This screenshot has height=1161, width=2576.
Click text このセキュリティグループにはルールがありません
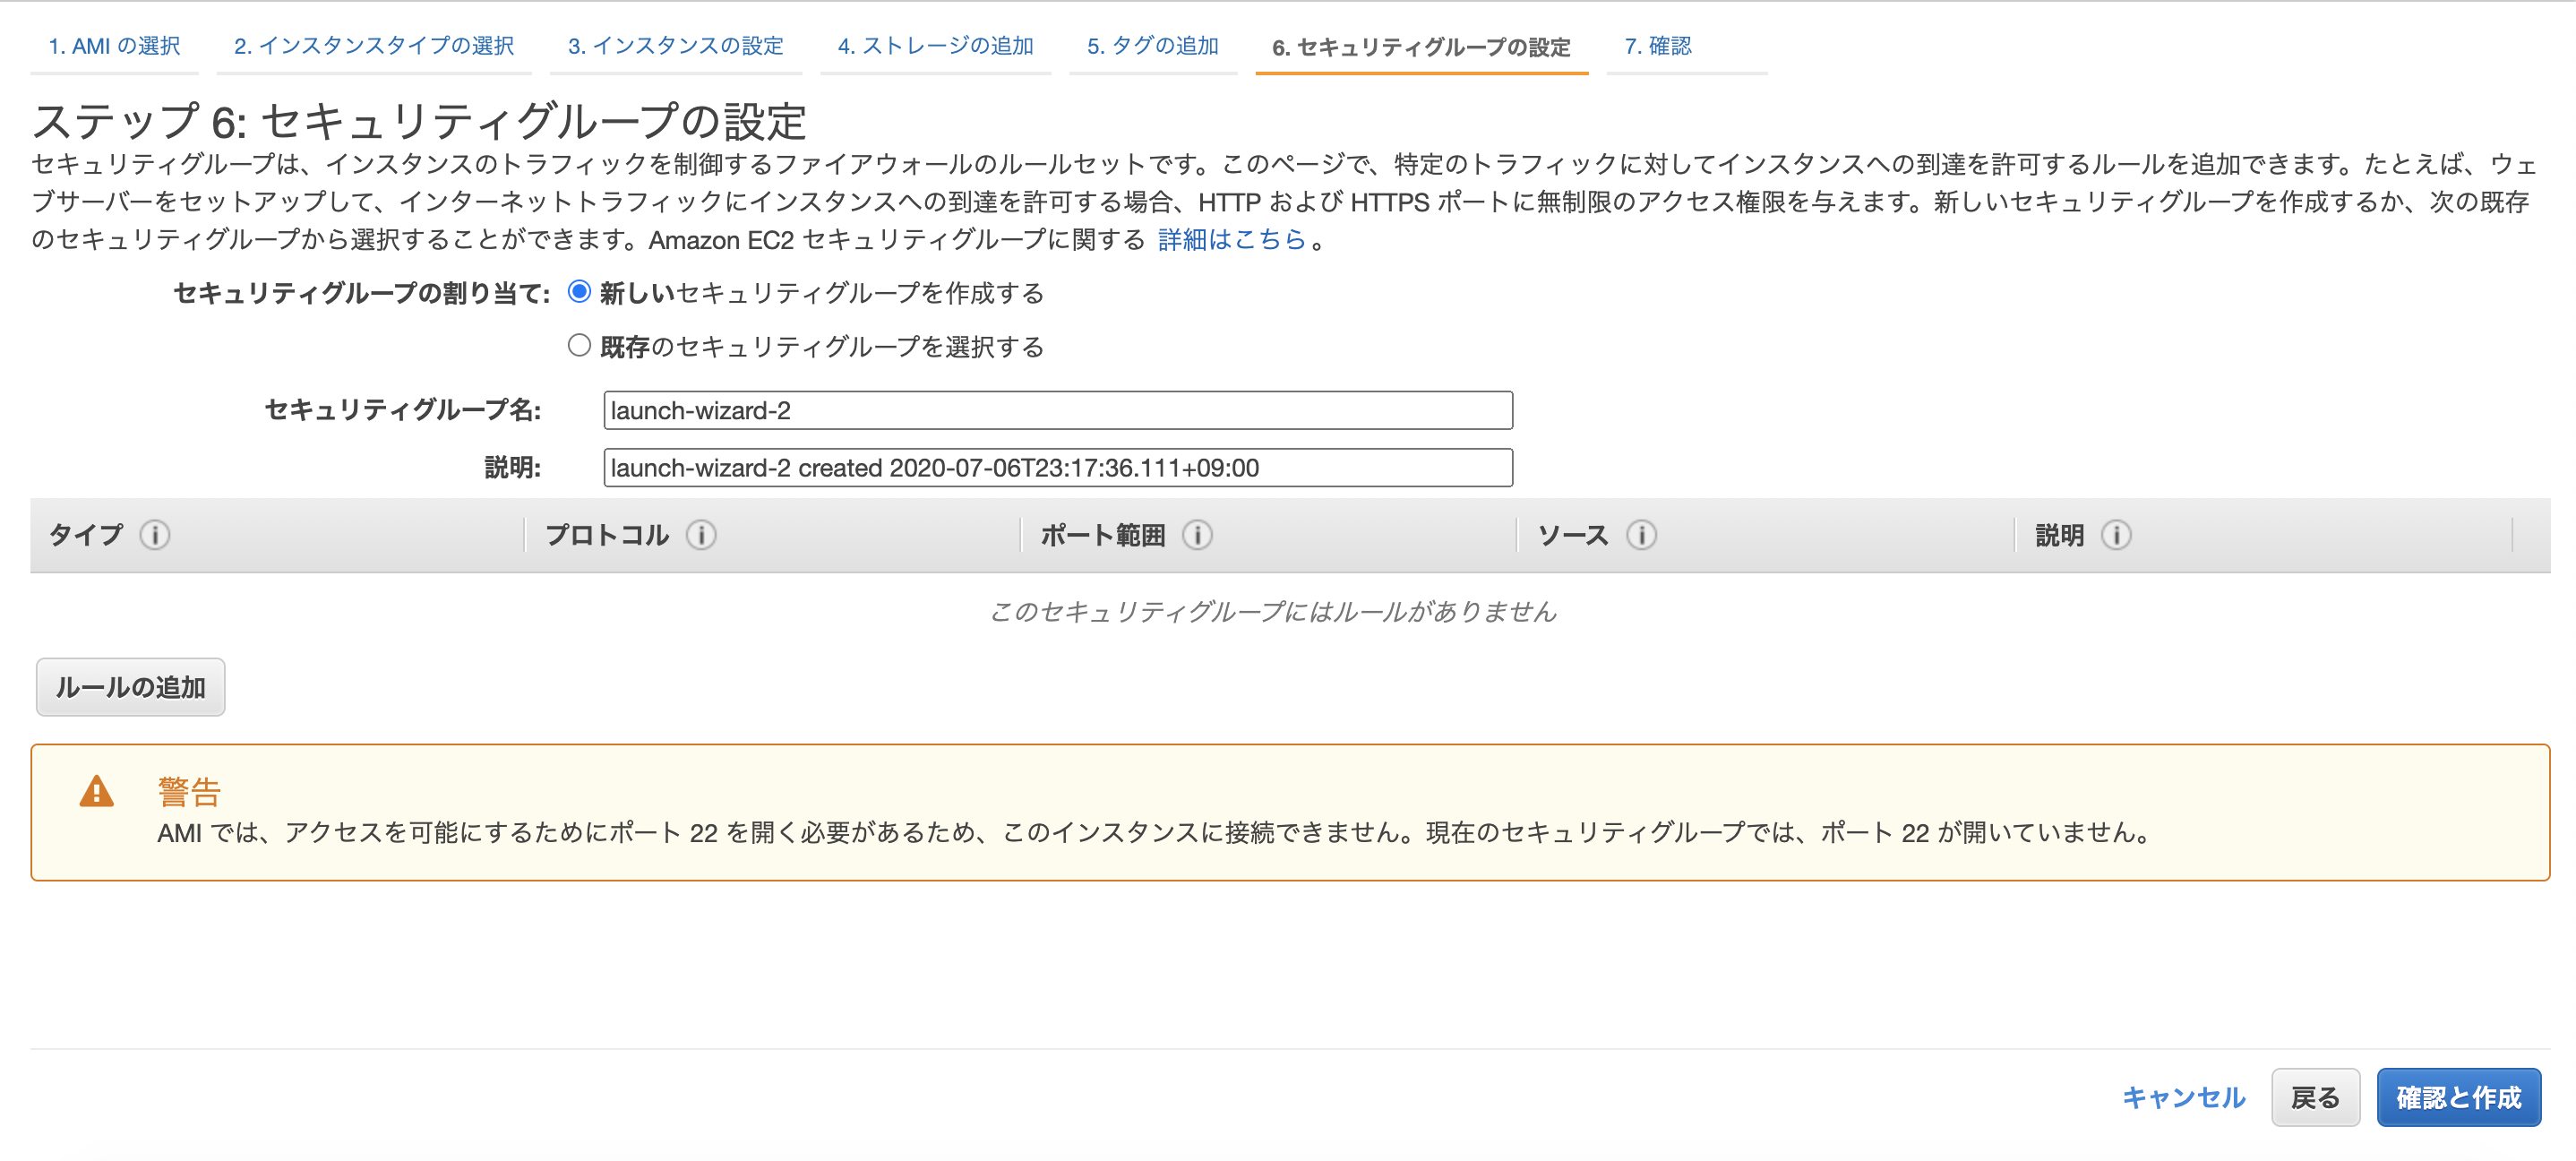1273,611
